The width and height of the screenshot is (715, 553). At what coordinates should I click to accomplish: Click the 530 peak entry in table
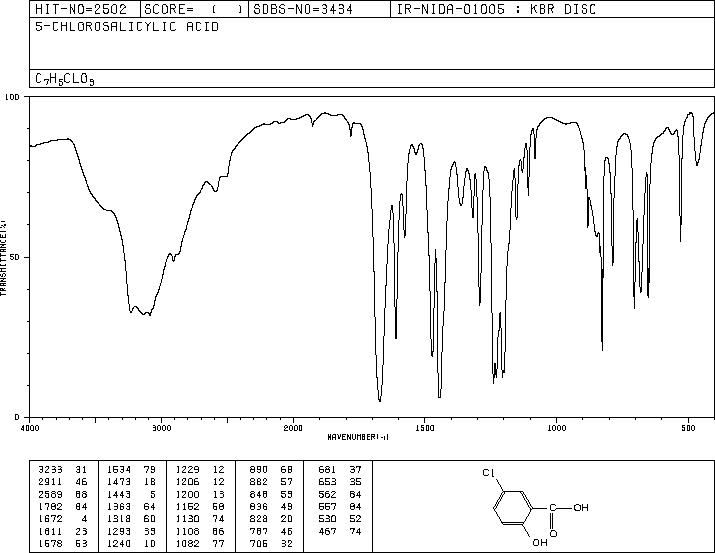click(x=340, y=519)
